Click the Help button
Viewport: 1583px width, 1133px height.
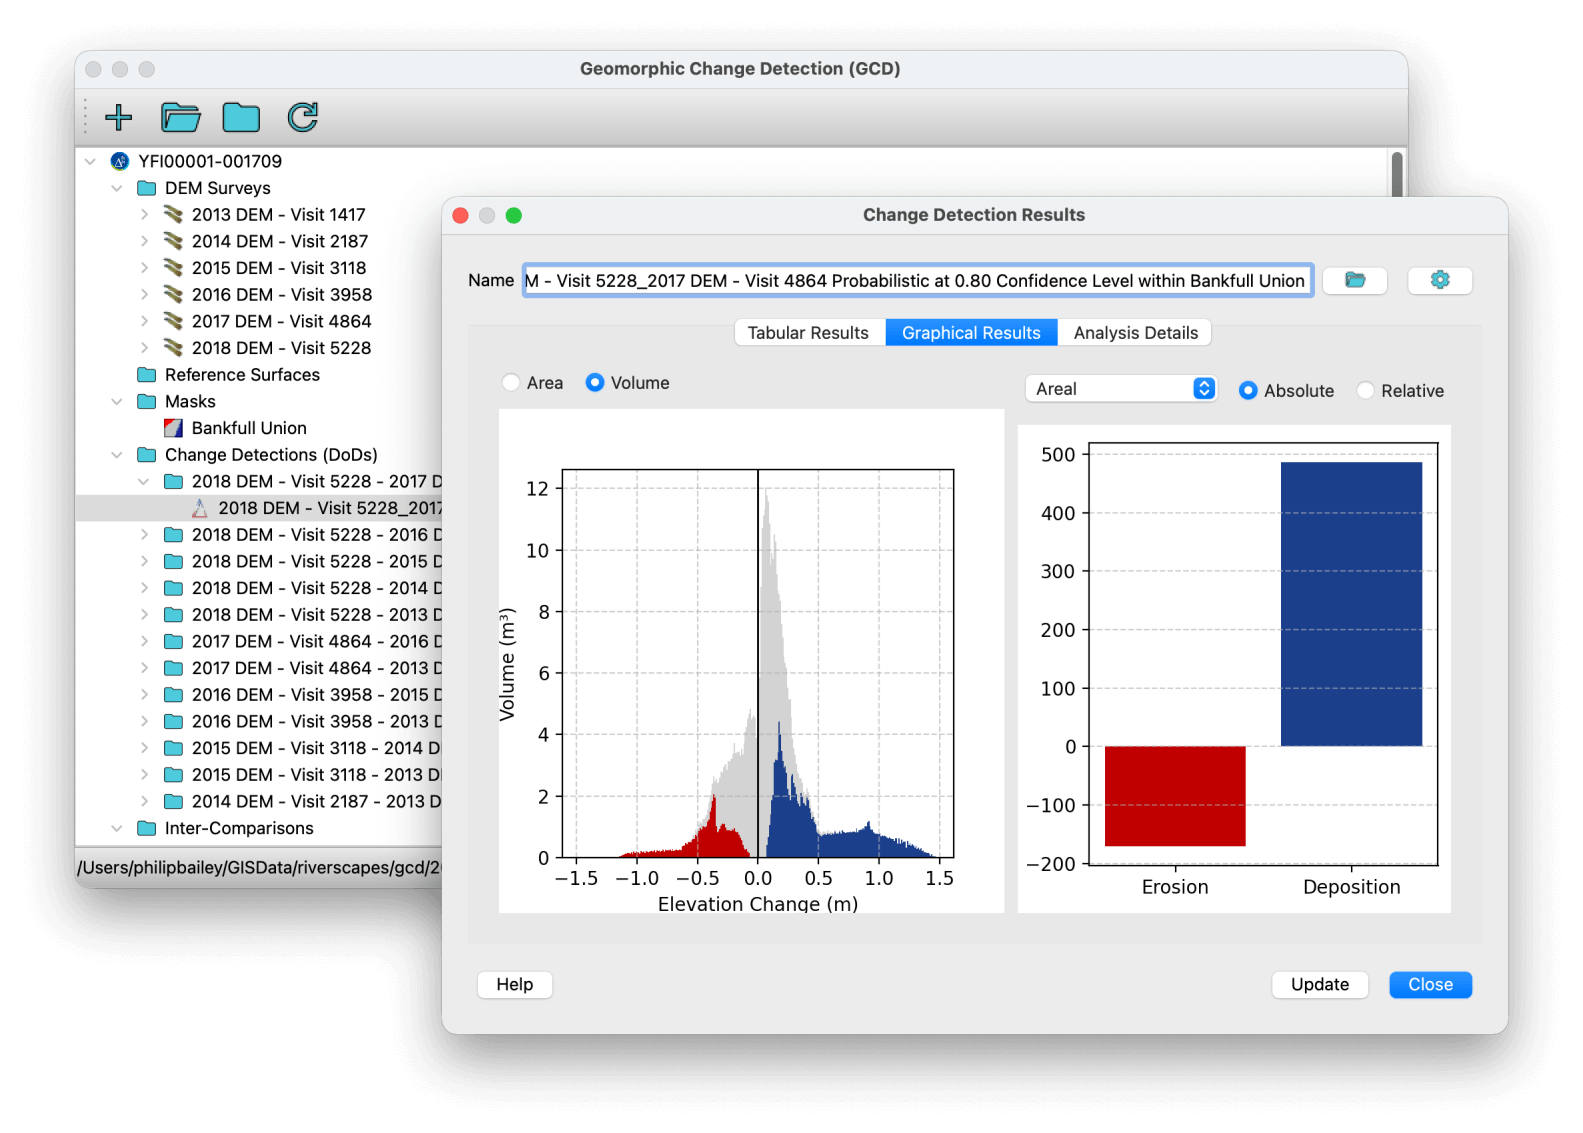515,984
